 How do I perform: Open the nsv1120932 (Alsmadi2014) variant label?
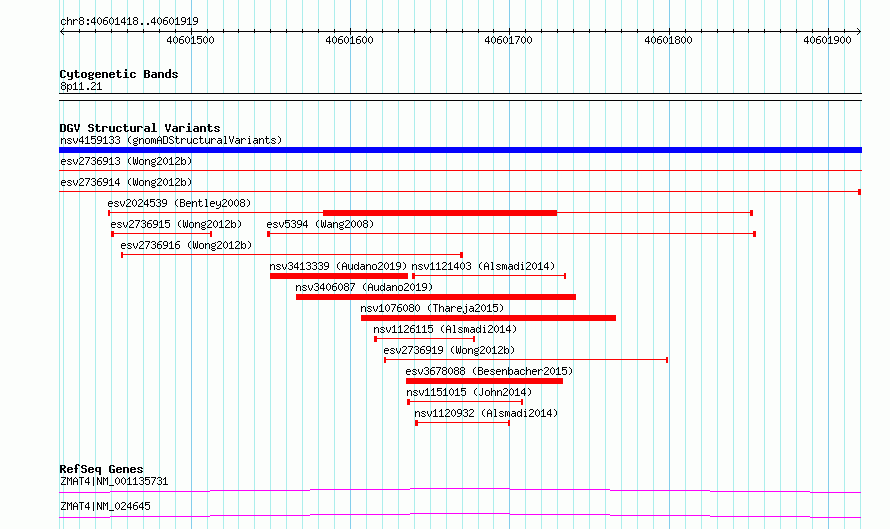486,413
